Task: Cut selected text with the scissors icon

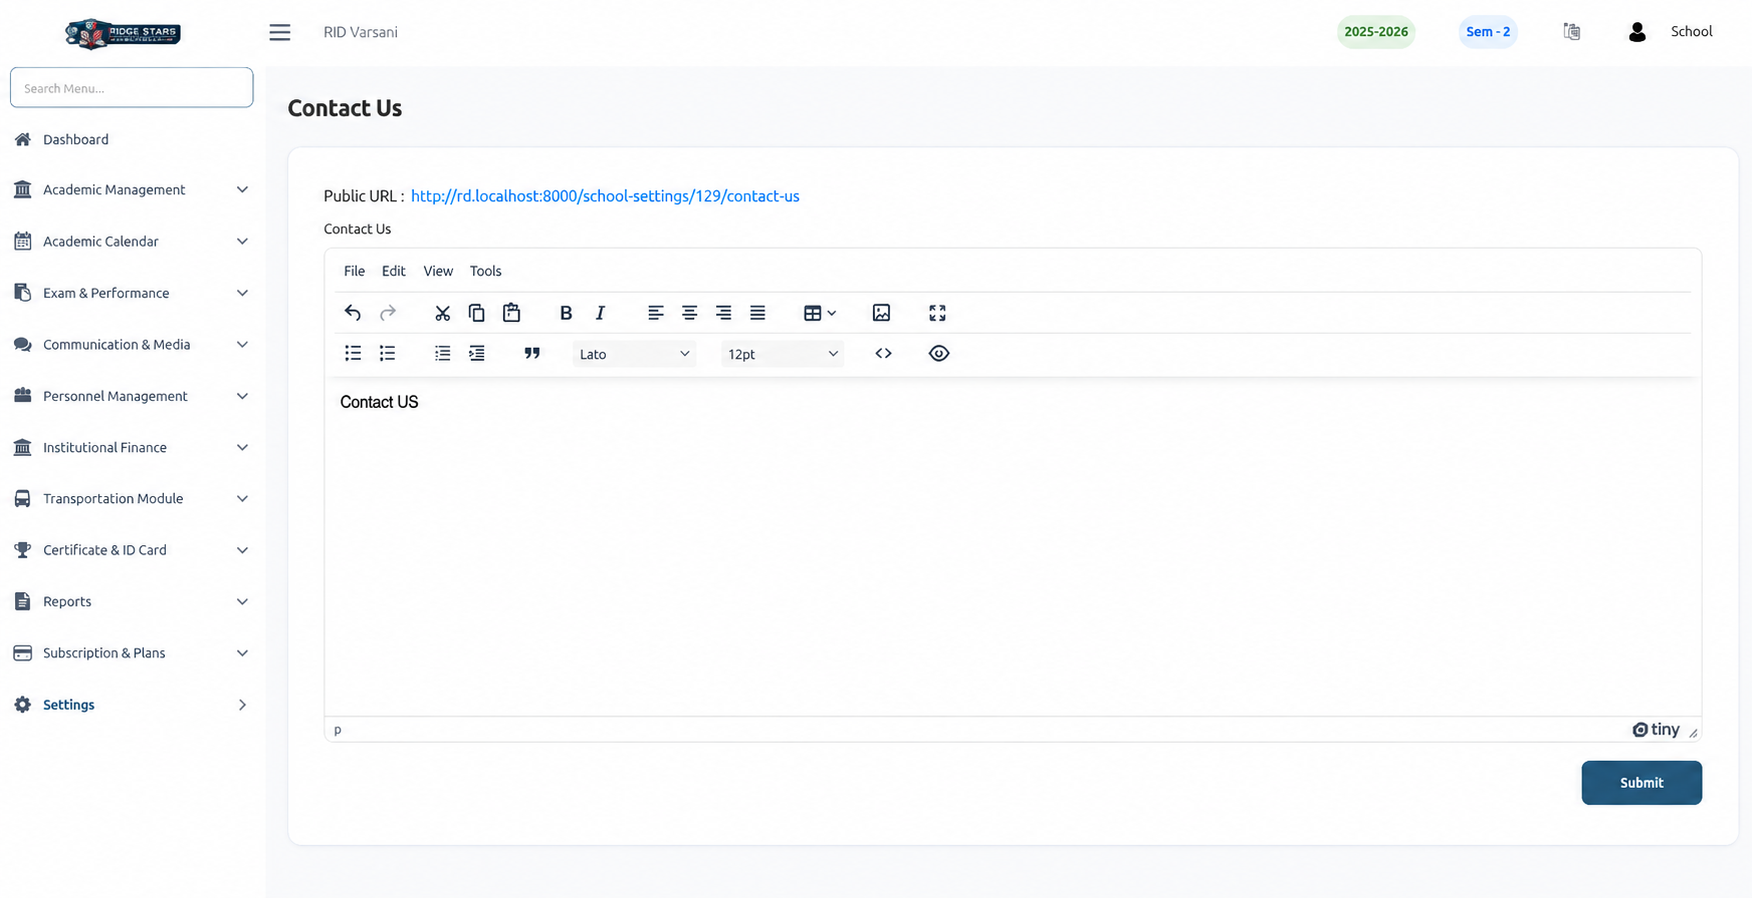Action: click(442, 313)
